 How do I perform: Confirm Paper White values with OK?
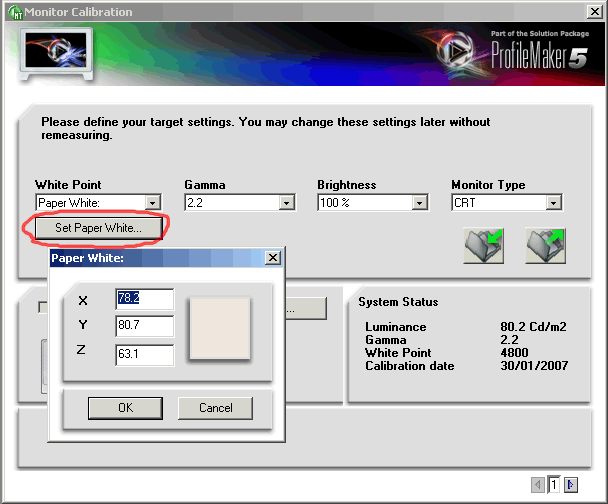pos(125,408)
